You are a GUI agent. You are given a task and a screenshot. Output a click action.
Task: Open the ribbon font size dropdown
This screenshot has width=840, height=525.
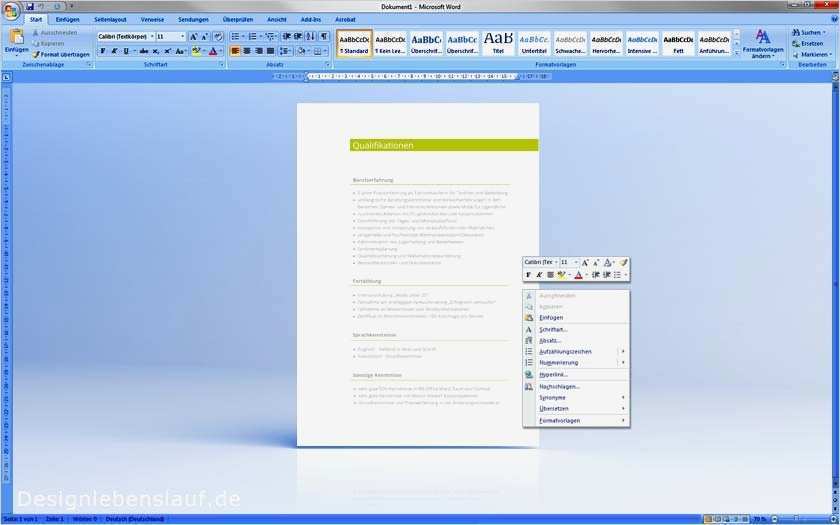[183, 36]
